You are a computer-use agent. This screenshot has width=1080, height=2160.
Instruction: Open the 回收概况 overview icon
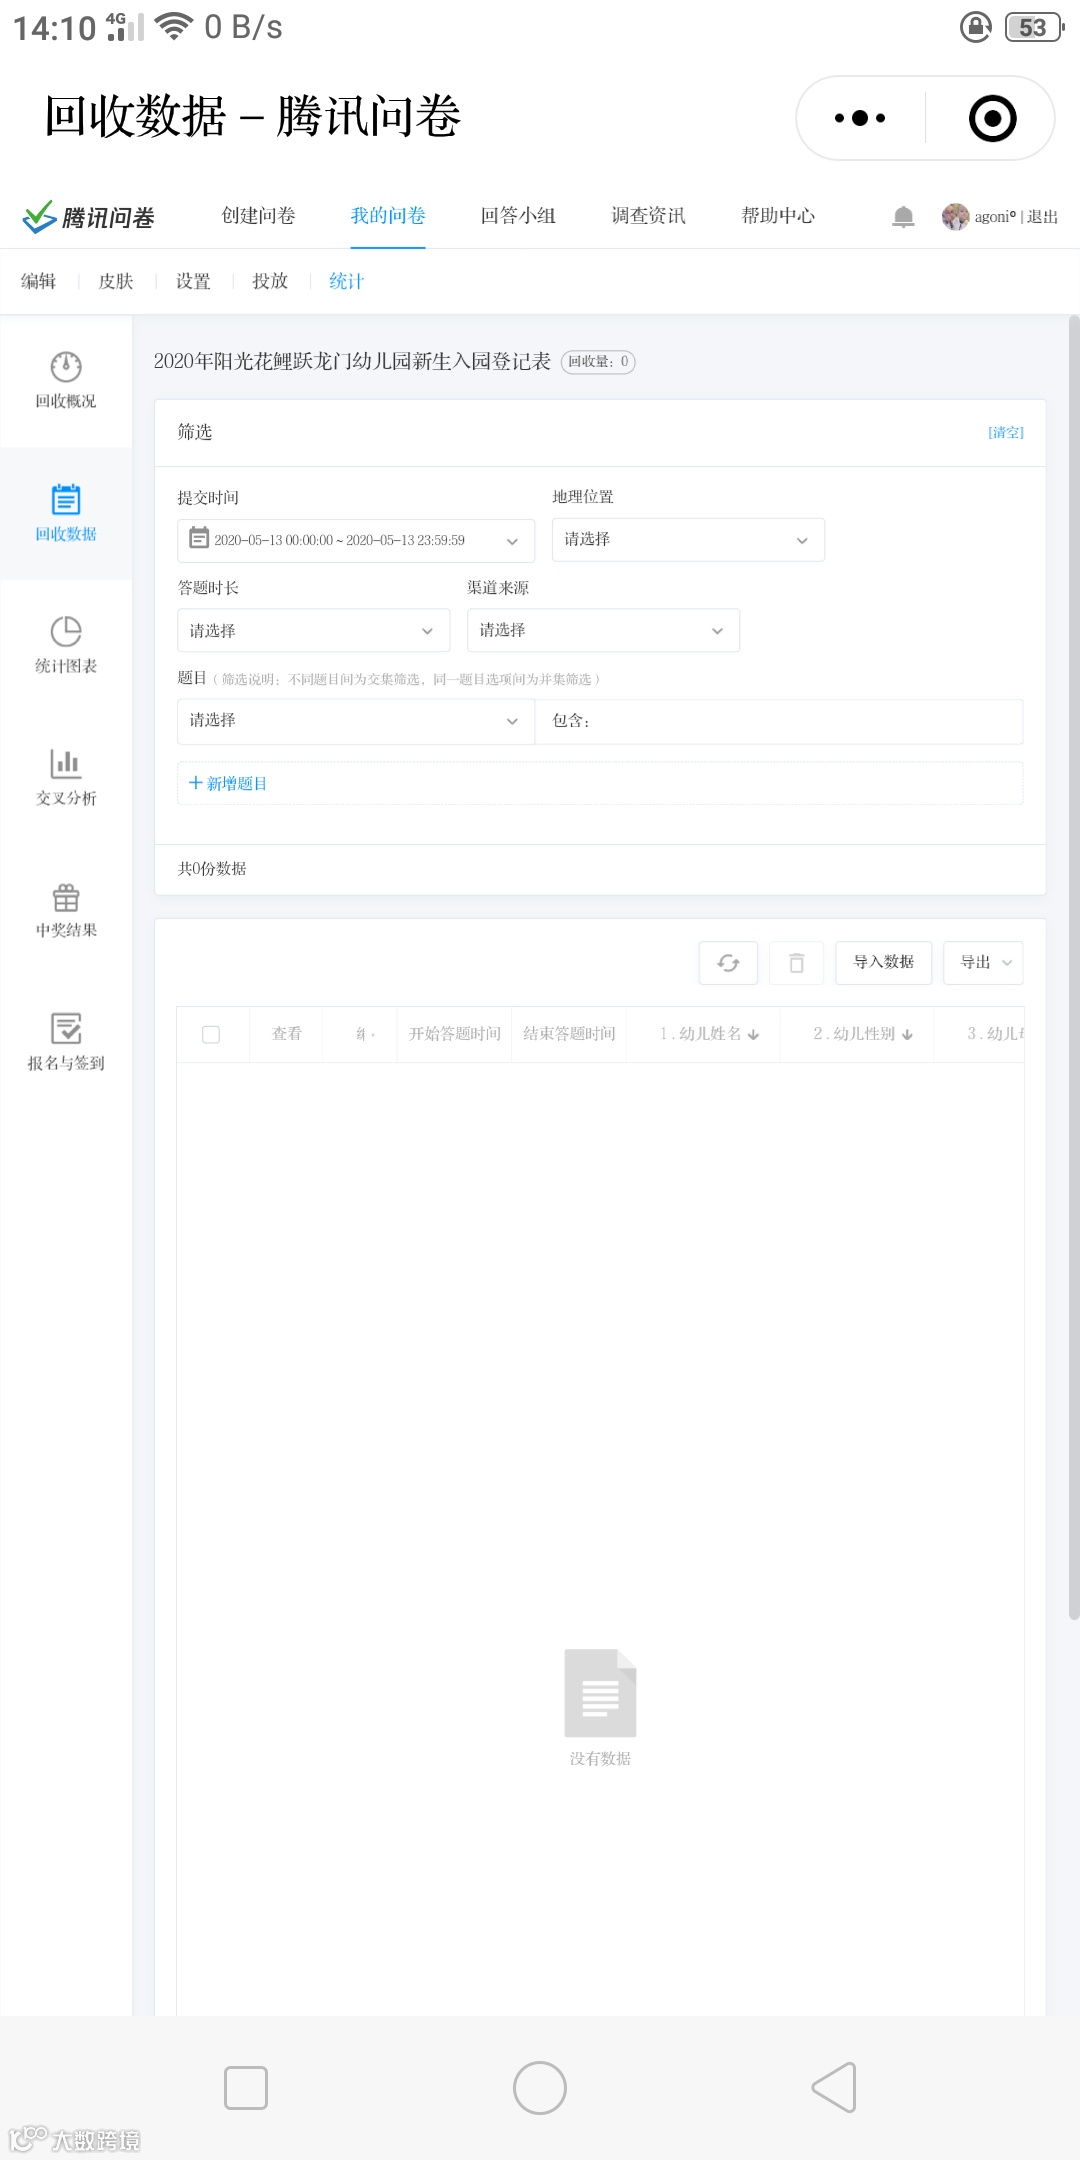(x=66, y=367)
